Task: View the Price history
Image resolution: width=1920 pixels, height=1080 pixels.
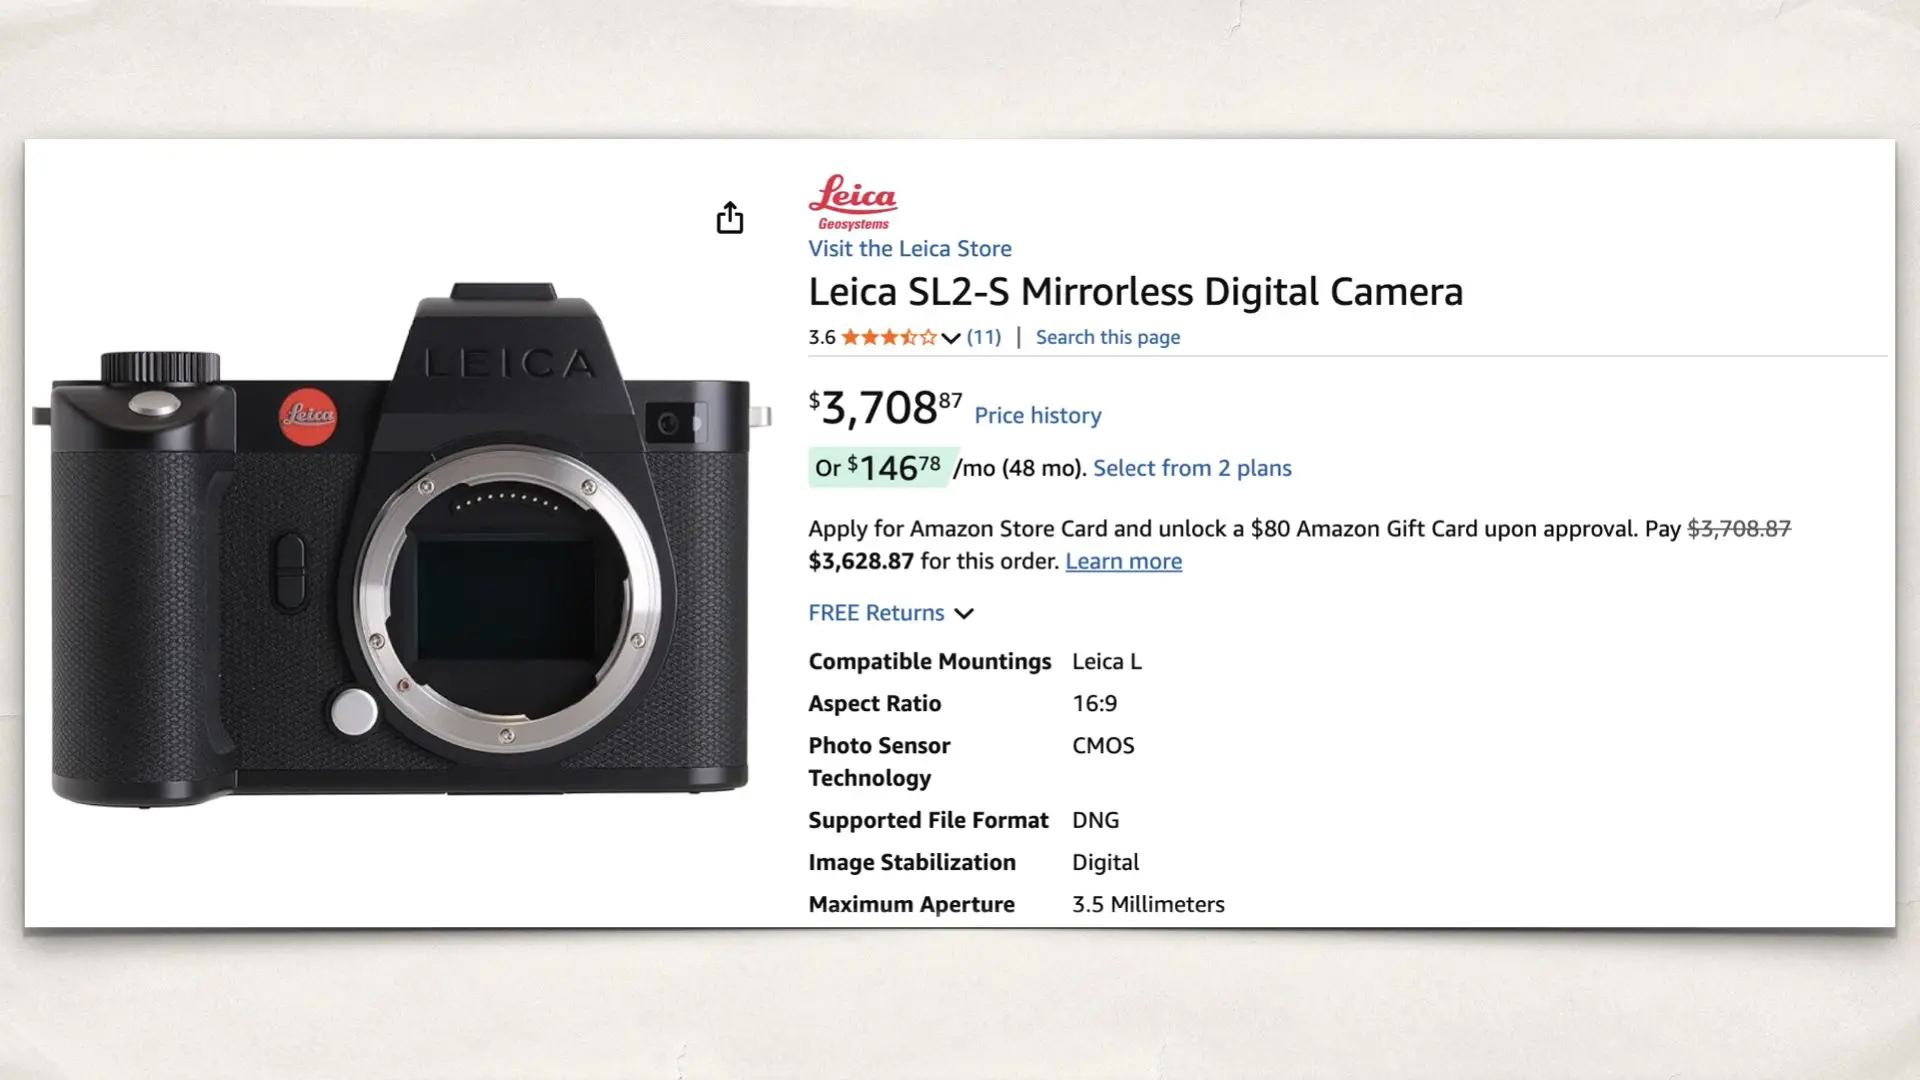Action: point(1037,415)
